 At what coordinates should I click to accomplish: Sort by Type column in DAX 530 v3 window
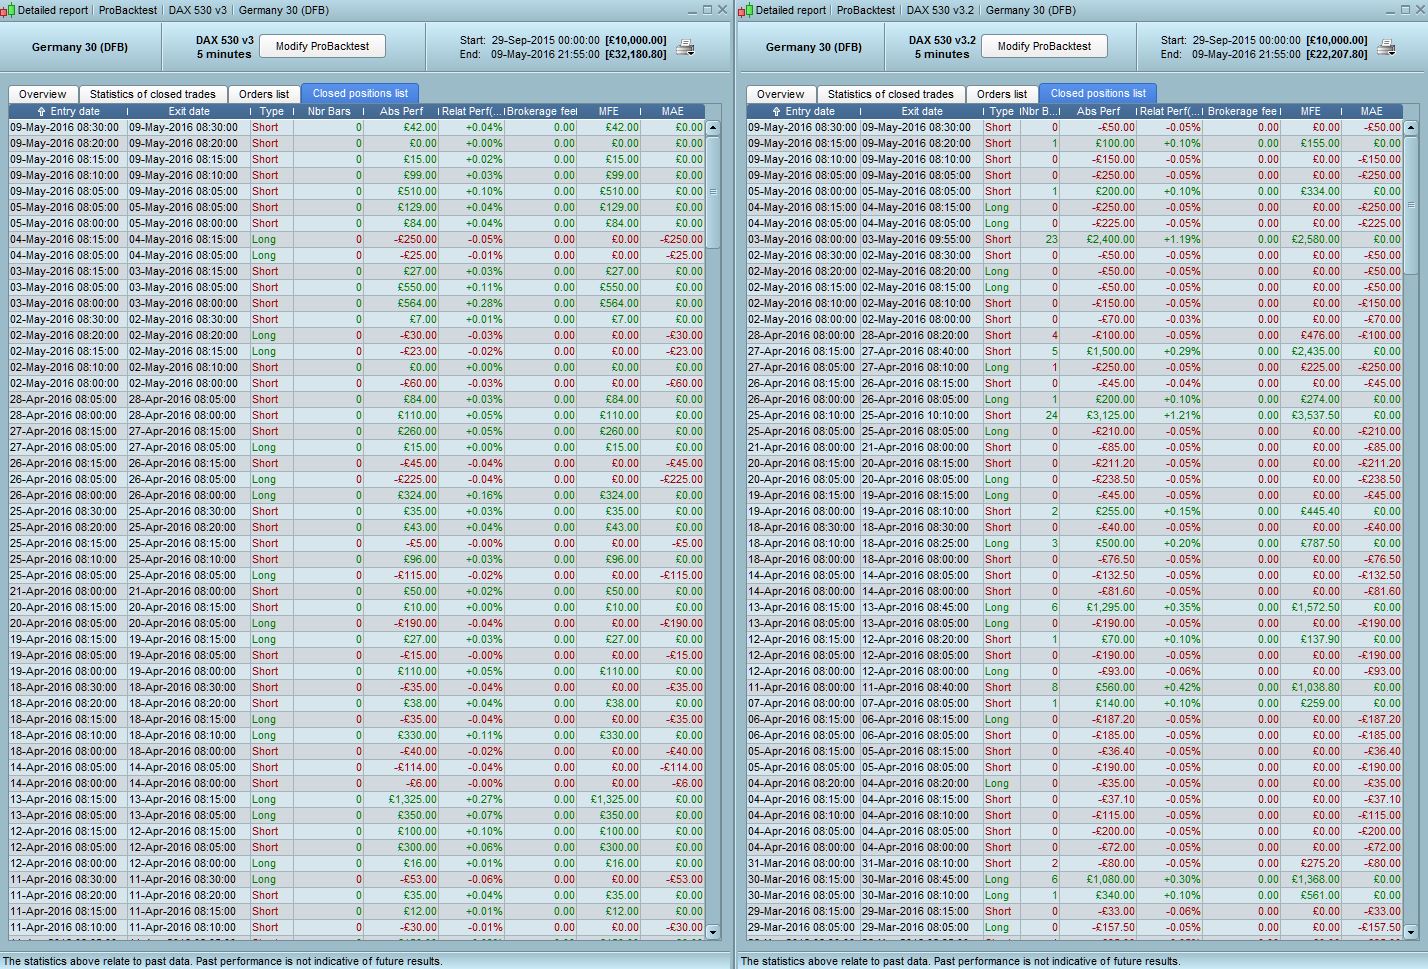(271, 111)
